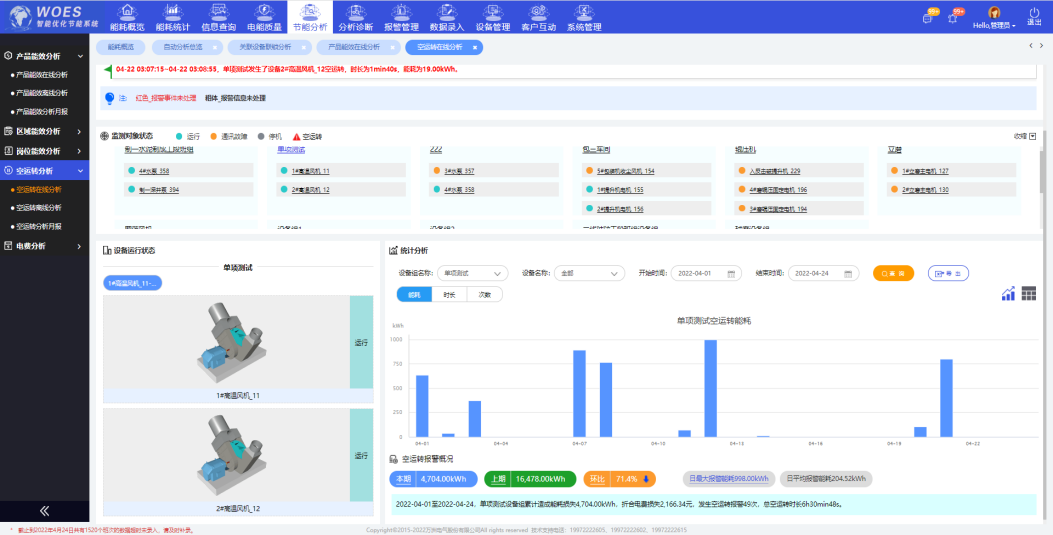Click the 分析诊断 navigation icon
The width and height of the screenshot is (1053, 535).
pyautogui.click(x=355, y=12)
